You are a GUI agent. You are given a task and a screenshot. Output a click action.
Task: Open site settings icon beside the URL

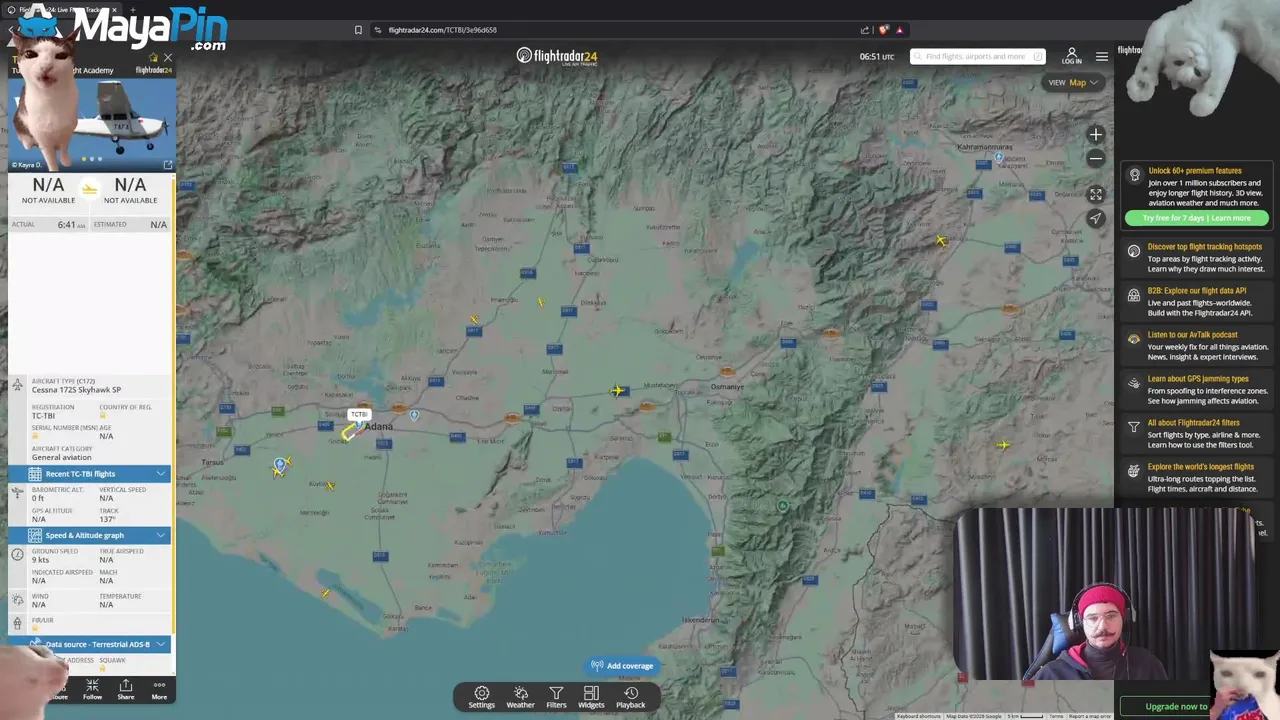(378, 30)
